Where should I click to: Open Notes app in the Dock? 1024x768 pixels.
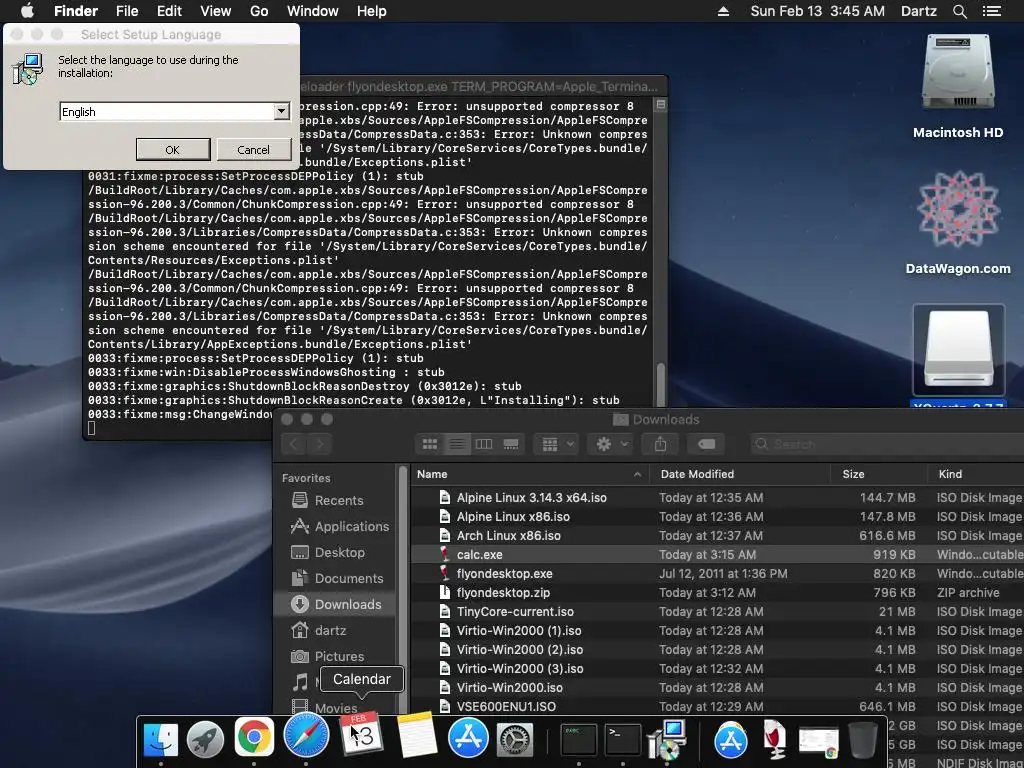tap(416, 735)
